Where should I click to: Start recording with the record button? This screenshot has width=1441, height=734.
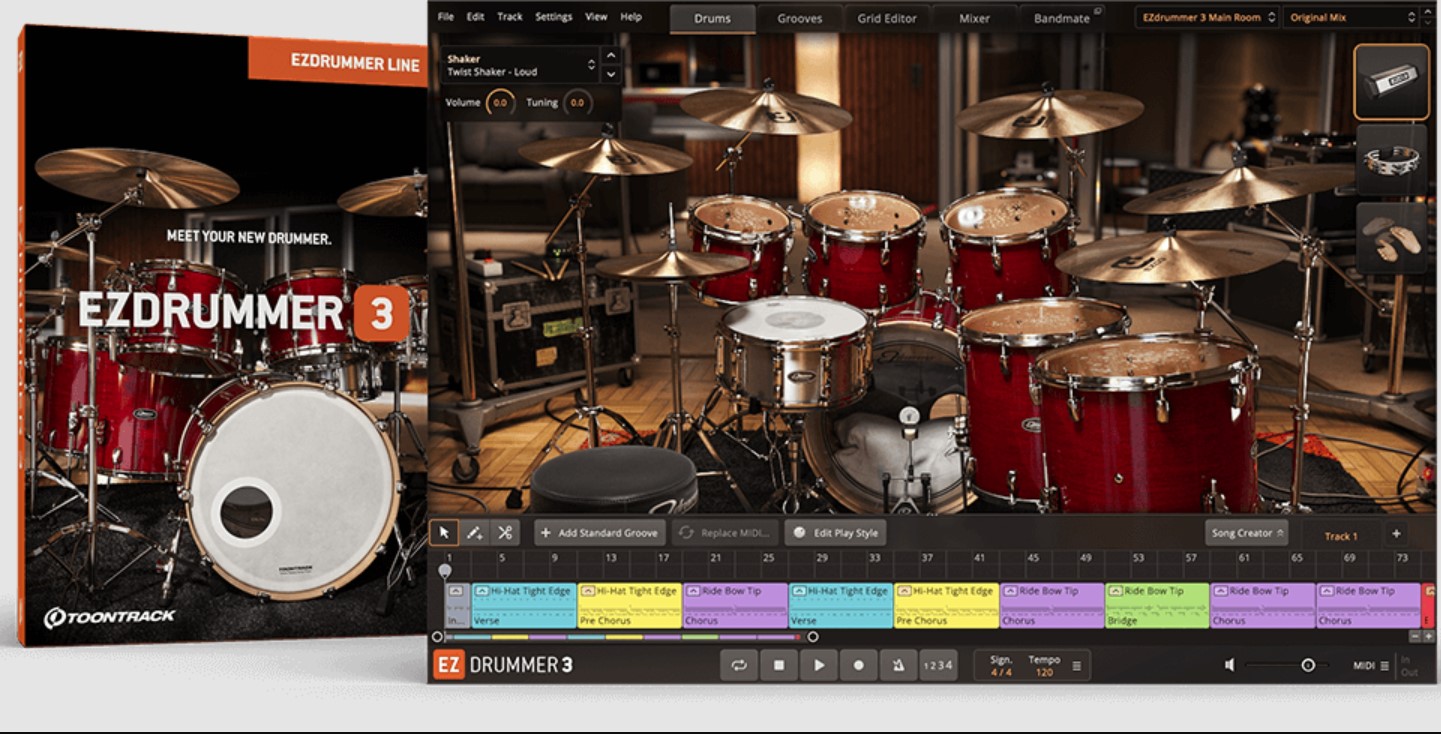coord(858,665)
